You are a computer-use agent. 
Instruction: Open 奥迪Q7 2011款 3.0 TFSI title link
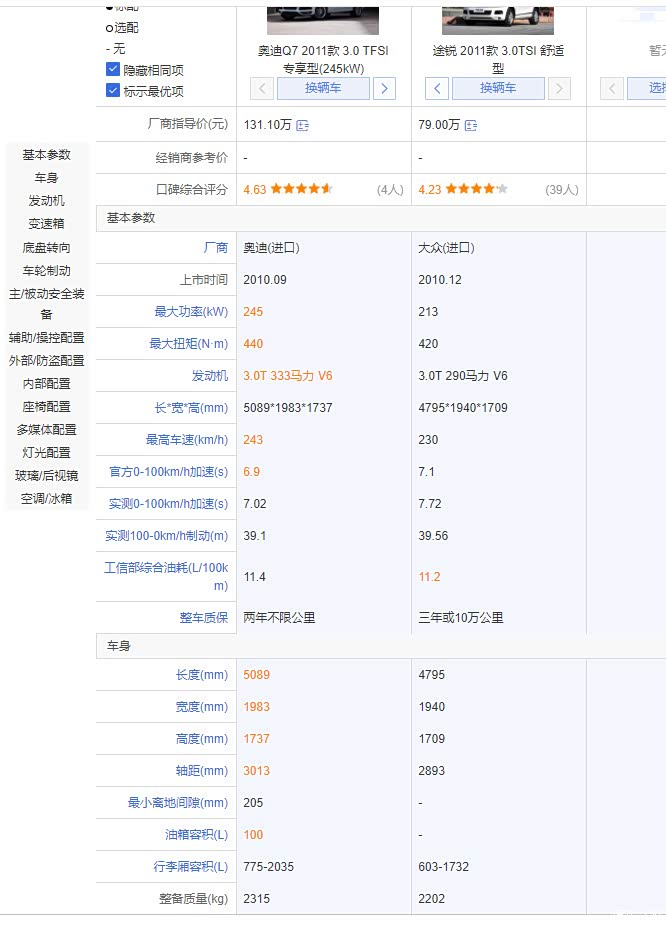pos(323,60)
